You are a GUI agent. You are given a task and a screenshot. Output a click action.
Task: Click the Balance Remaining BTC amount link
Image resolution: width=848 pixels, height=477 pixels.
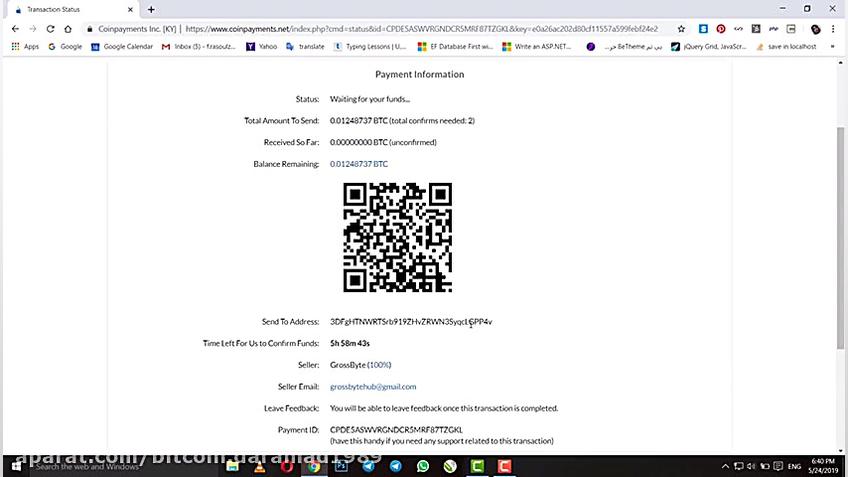[359, 164]
